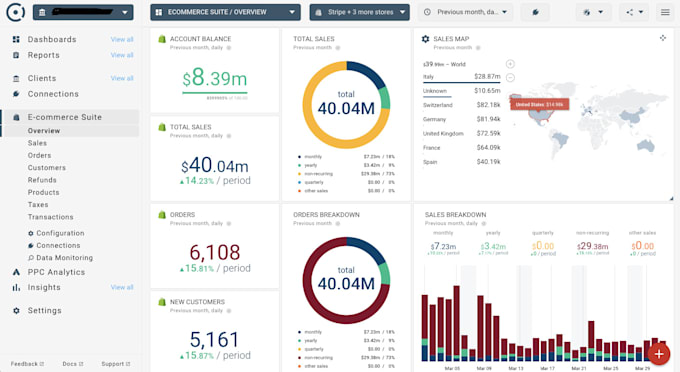Screen dimensions: 680x372
Task: Click the connections plug button in top bar
Action: point(536,12)
